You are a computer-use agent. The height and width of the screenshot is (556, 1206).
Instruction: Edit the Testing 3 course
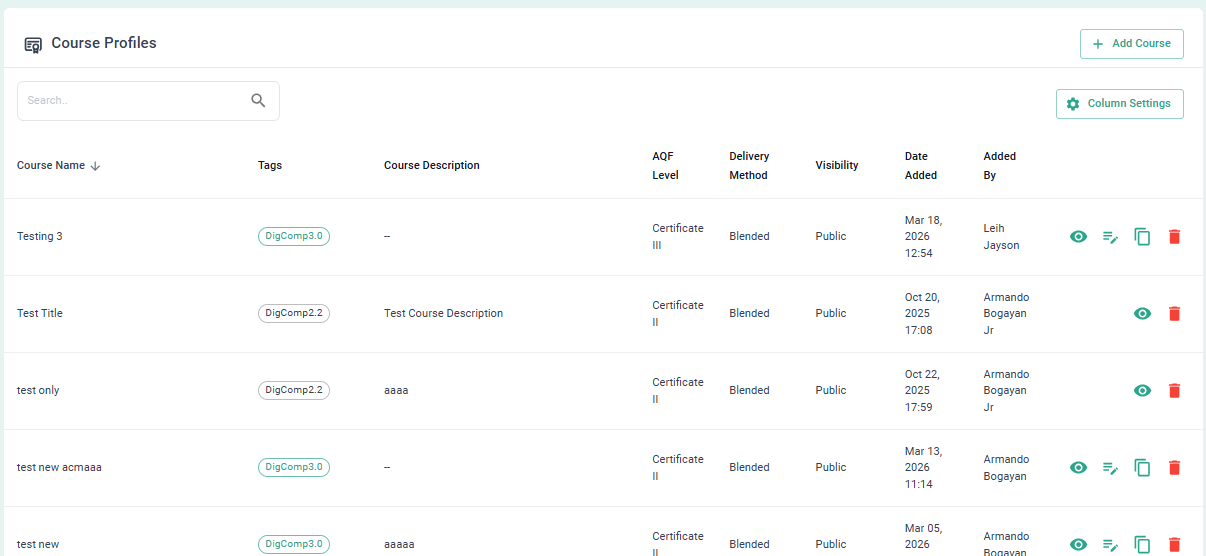click(x=1110, y=237)
